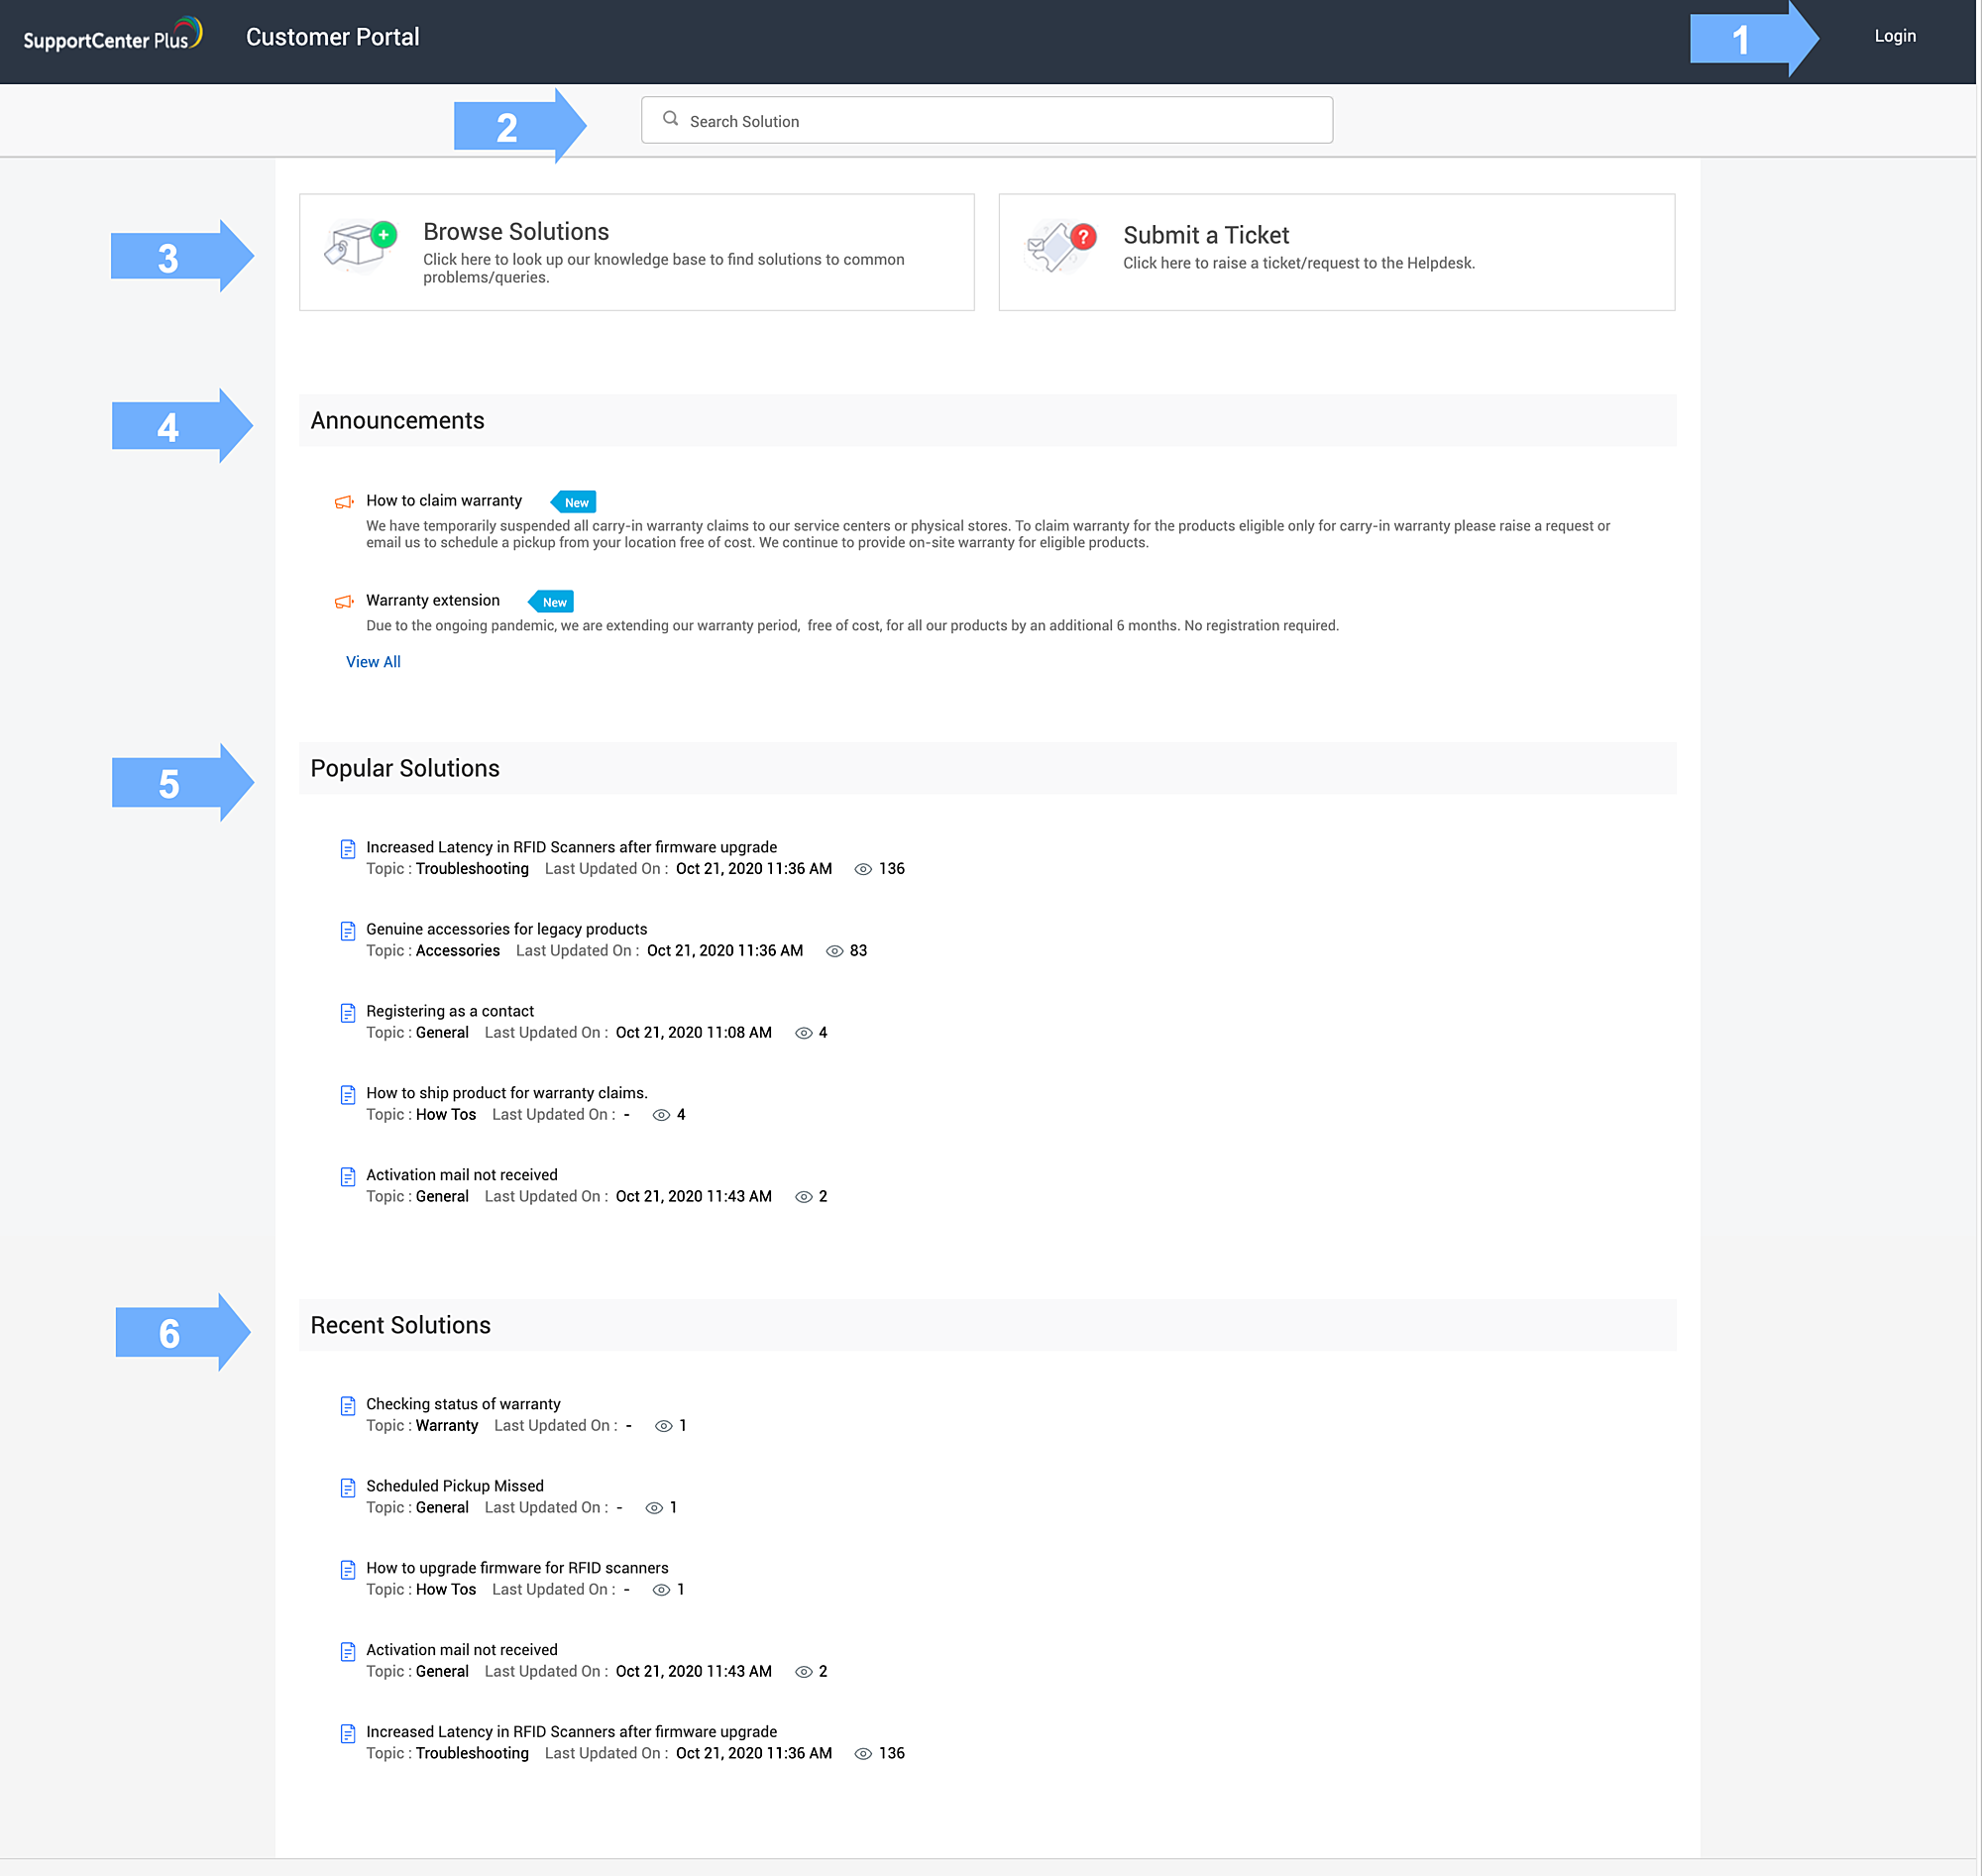Open How to upgrade firmware for RFID scanners
This screenshot has height=1876, width=1982.
[517, 1568]
